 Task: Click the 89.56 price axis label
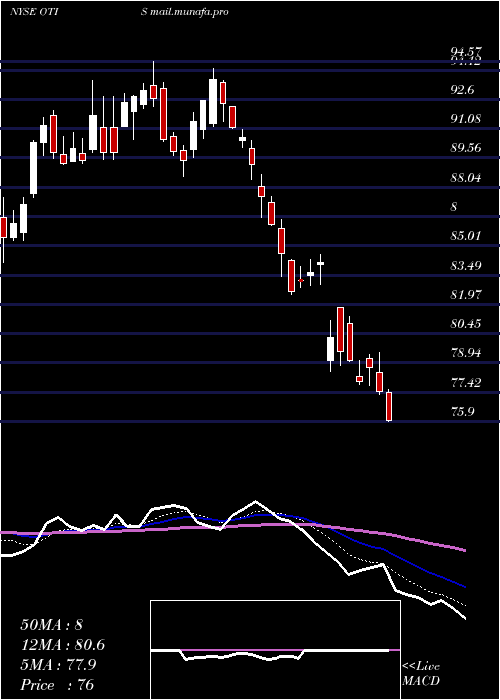point(466,148)
